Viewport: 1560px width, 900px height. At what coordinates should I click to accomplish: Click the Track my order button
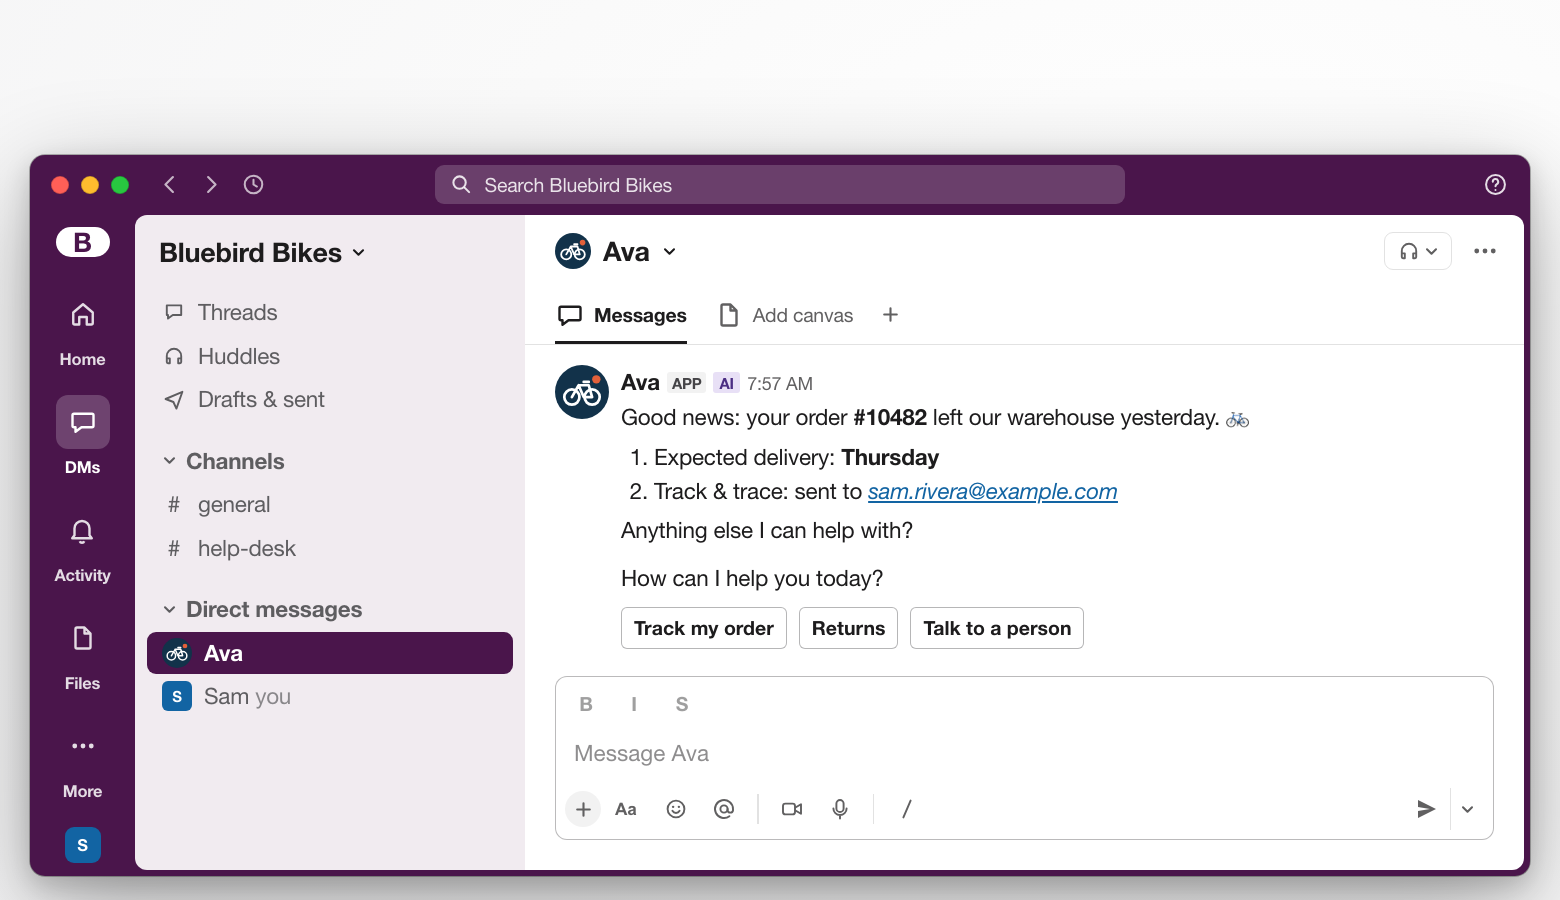(704, 628)
